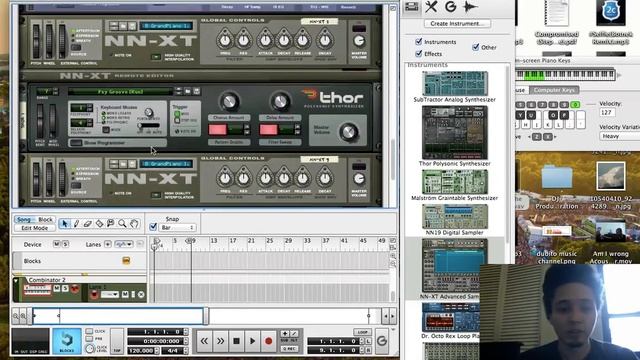Open Velocity Variation dropdown showing Heavy
640x360 pixels.
620,136
